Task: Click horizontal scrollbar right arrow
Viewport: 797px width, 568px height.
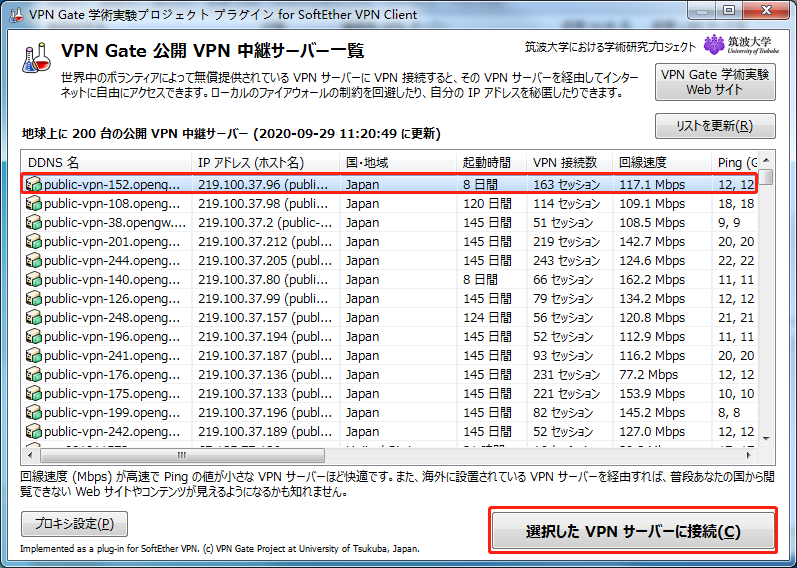Action: pos(749,455)
